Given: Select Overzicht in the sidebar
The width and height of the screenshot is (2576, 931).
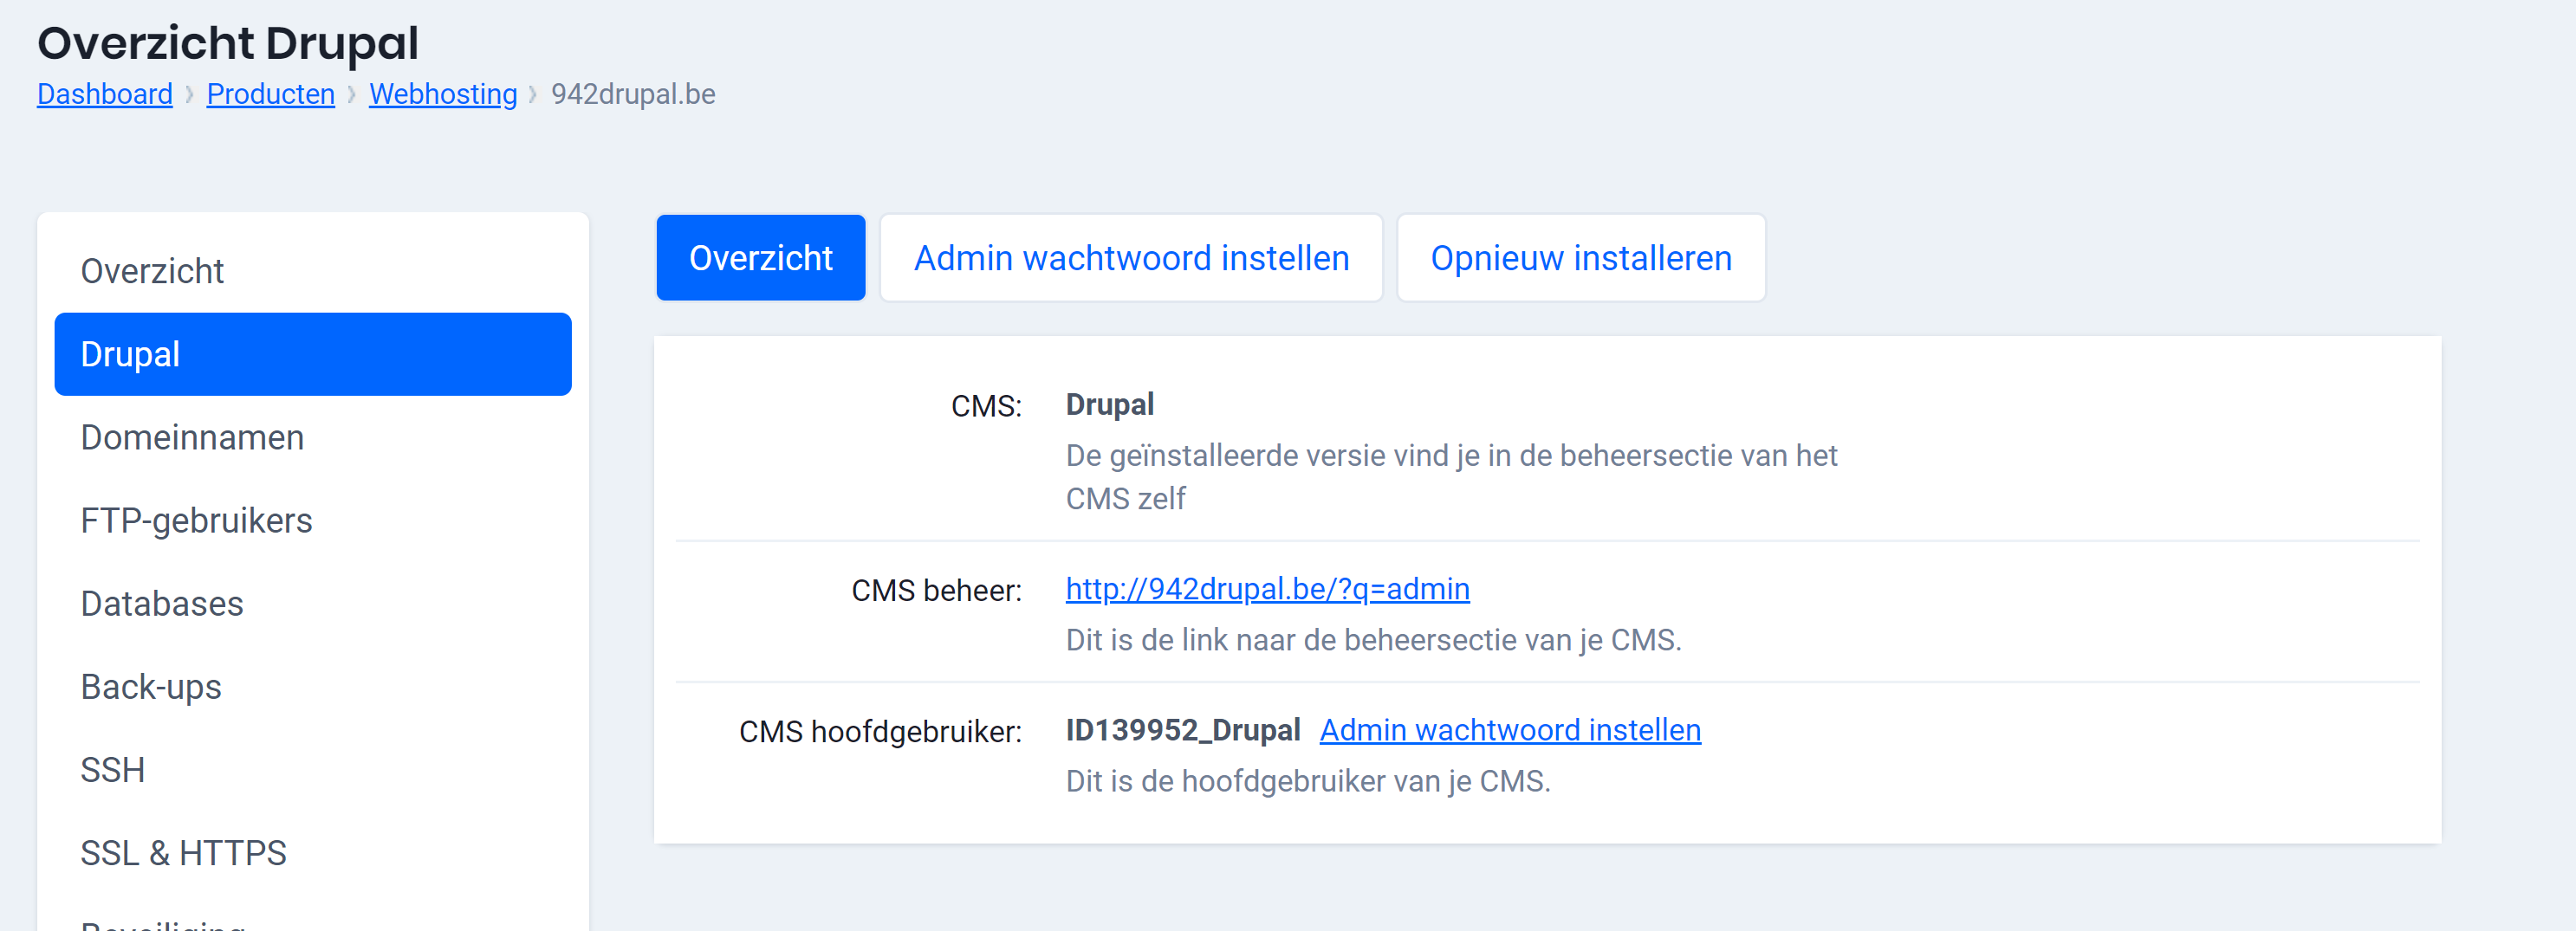Looking at the screenshot, I should click(152, 270).
